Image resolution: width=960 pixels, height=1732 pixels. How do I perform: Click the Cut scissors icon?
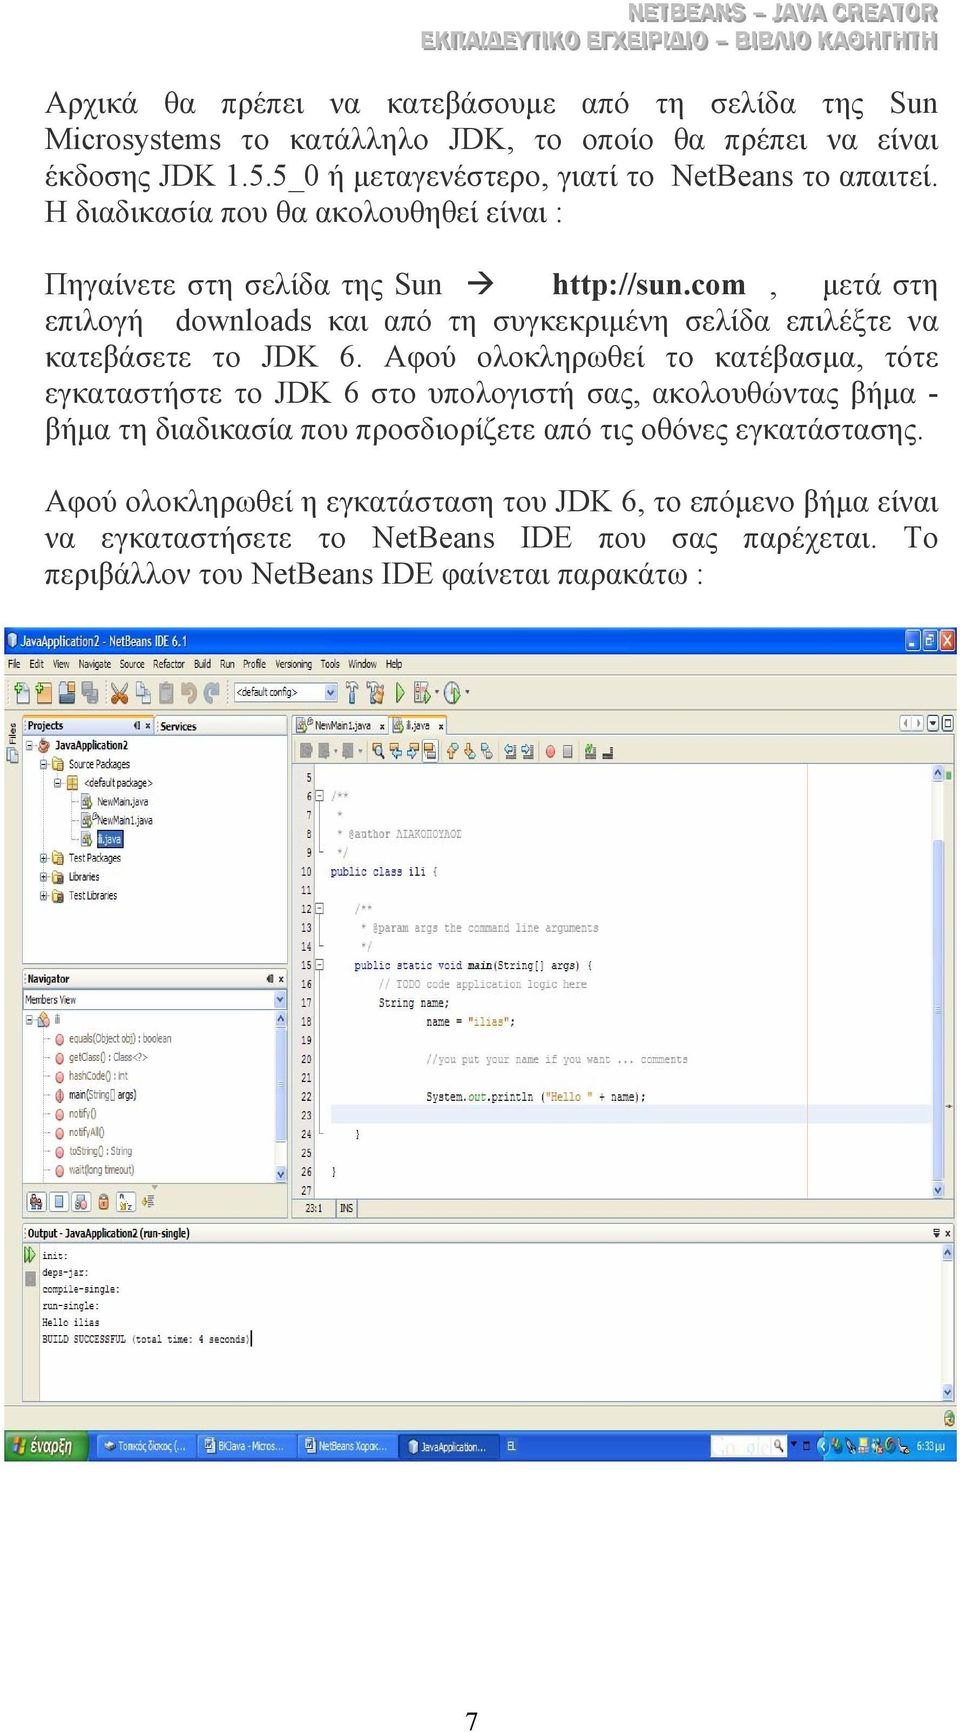pyautogui.click(x=119, y=692)
